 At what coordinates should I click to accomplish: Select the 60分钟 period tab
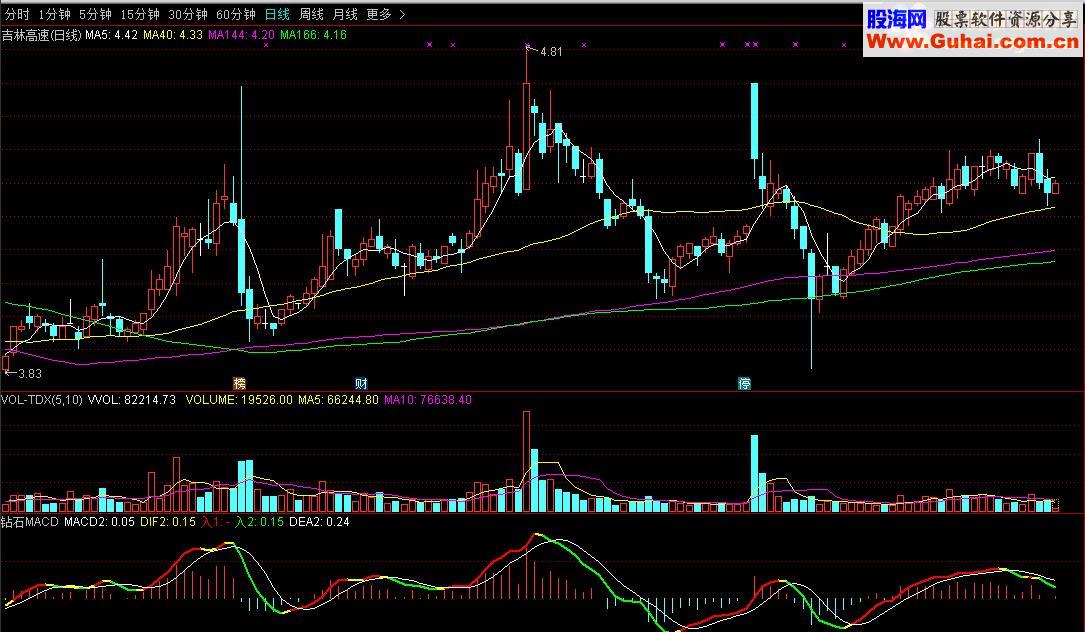[236, 14]
